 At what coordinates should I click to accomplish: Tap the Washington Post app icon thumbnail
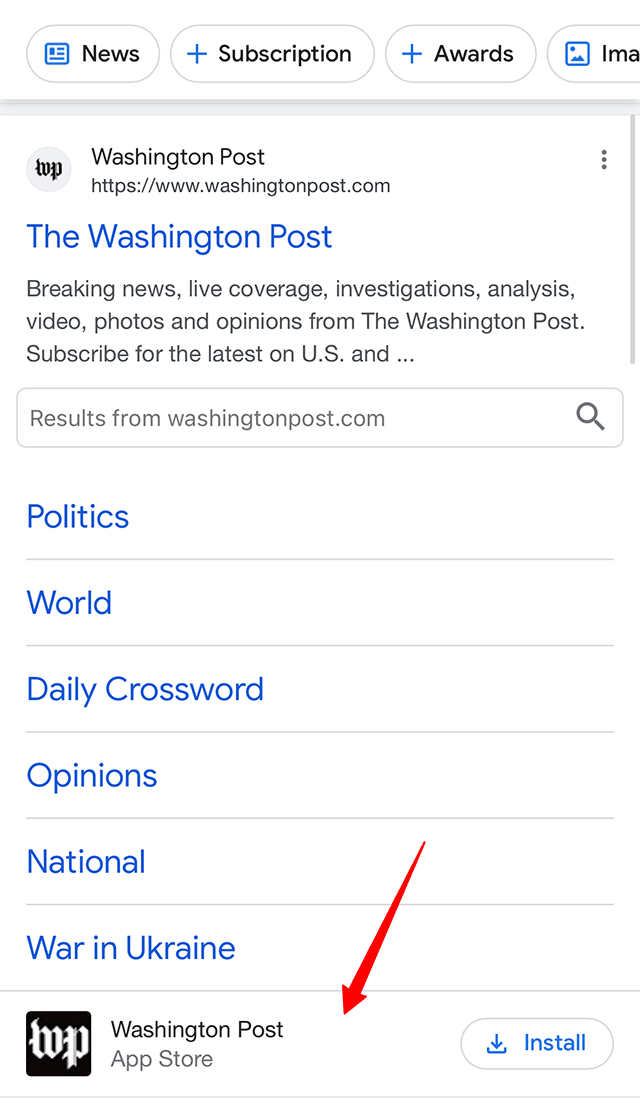[58, 1044]
